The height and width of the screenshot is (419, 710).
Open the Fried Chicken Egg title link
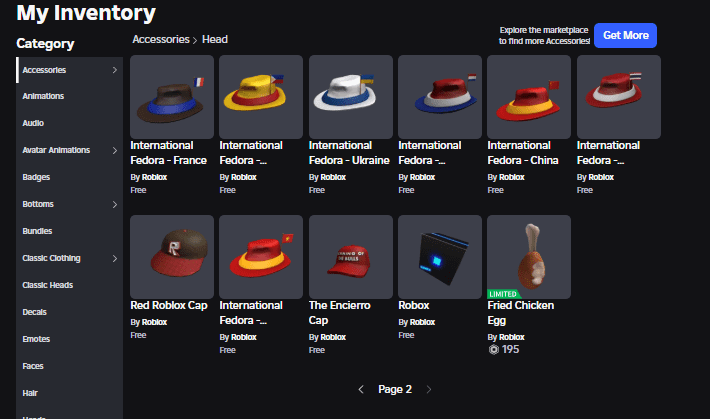(521, 313)
